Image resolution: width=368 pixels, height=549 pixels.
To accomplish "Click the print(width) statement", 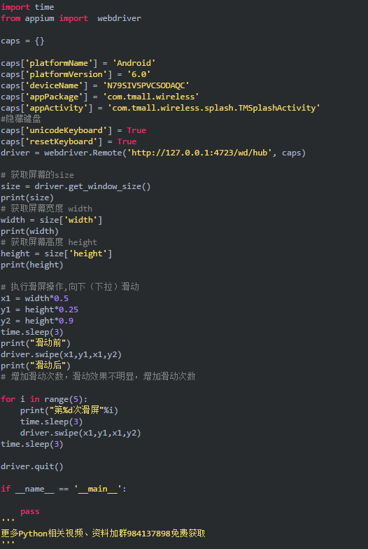I will [x=29, y=231].
